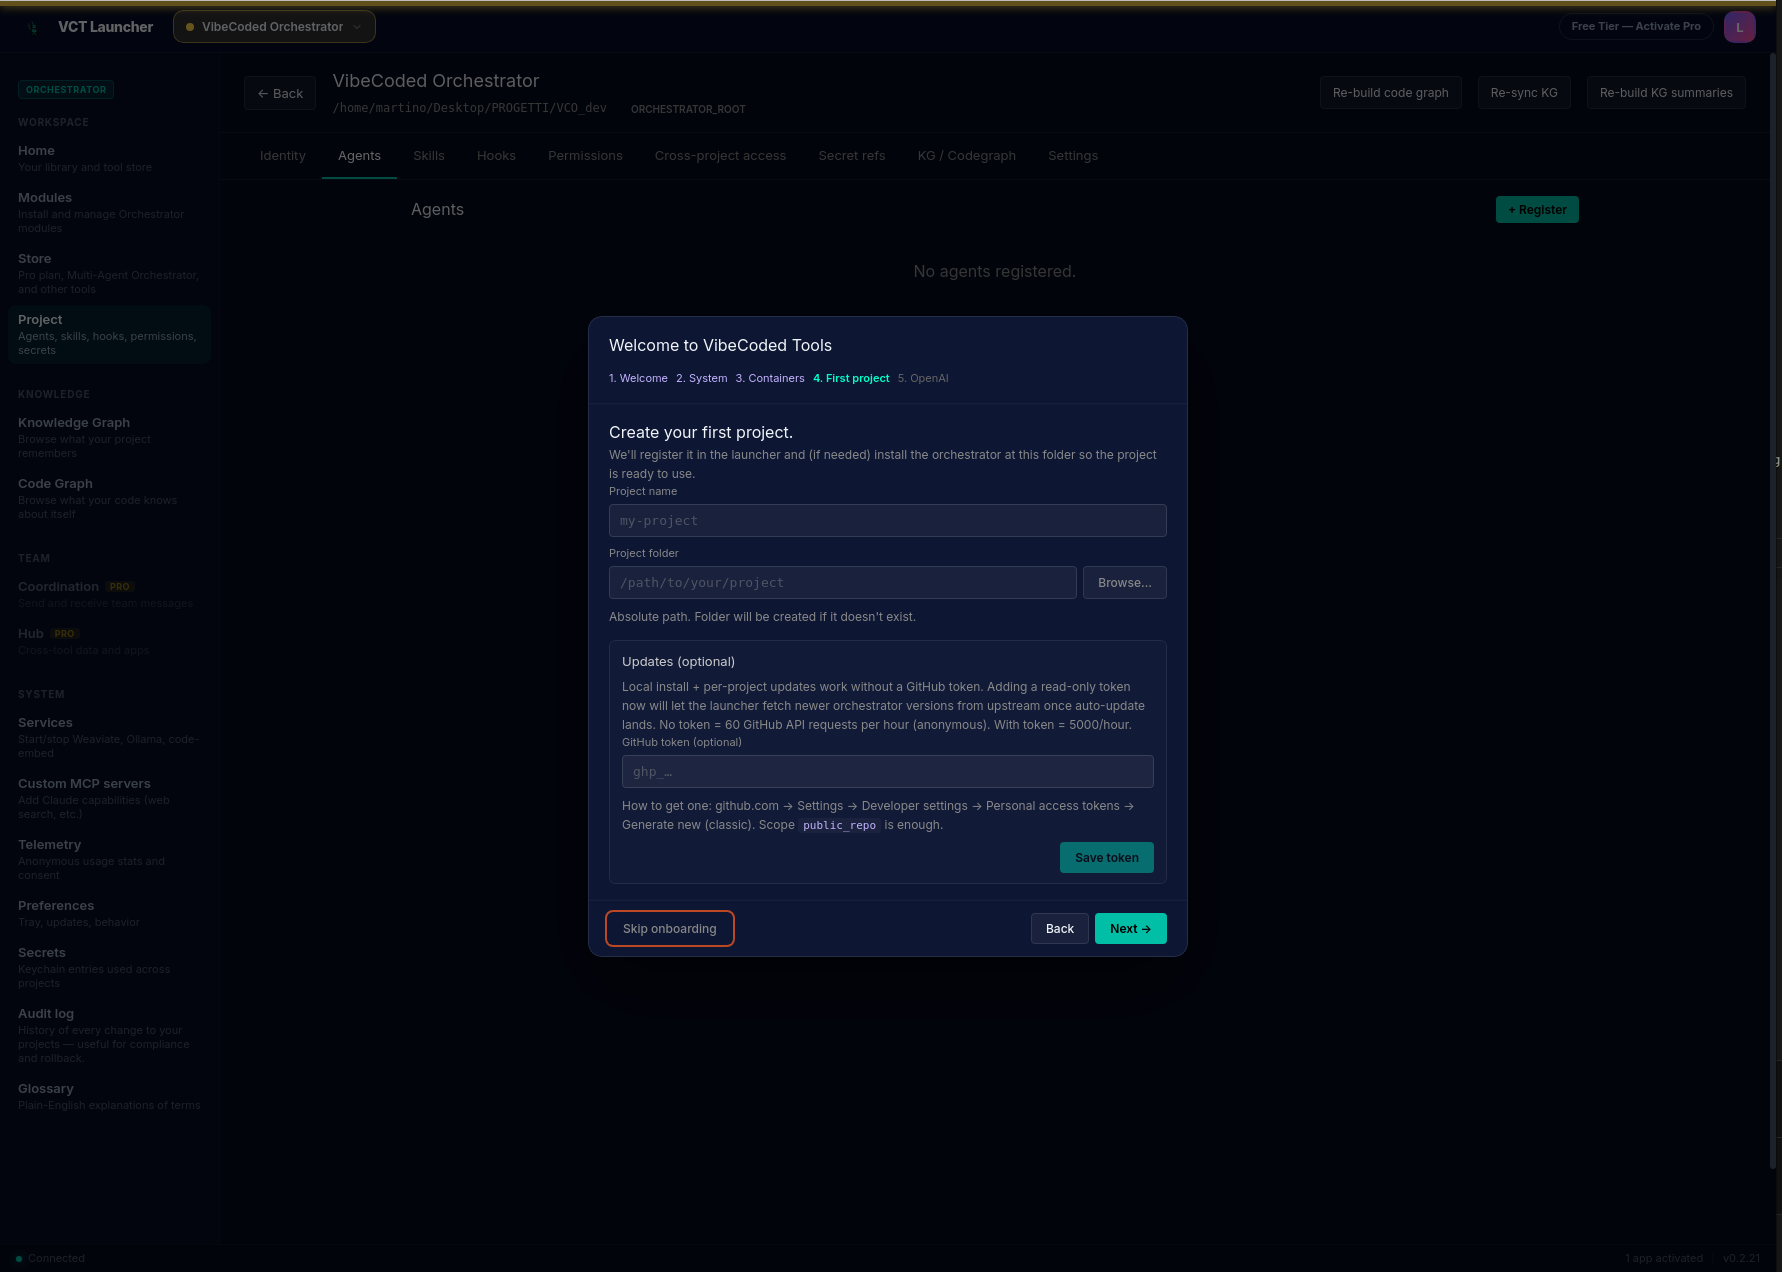Image resolution: width=1782 pixels, height=1272 pixels.
Task: Click the ORCHESTRATOR badge in the sidebar
Action: click(x=66, y=90)
